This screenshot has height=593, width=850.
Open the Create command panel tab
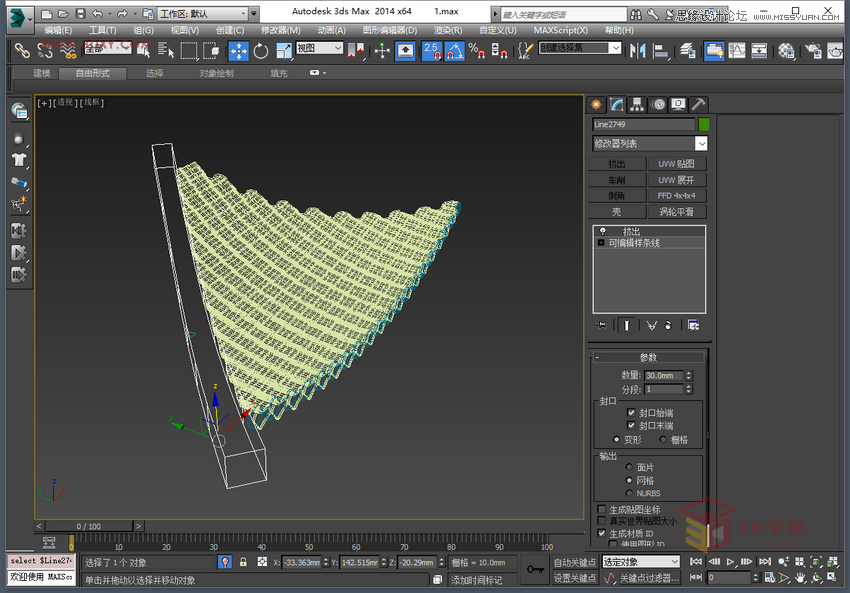596,104
